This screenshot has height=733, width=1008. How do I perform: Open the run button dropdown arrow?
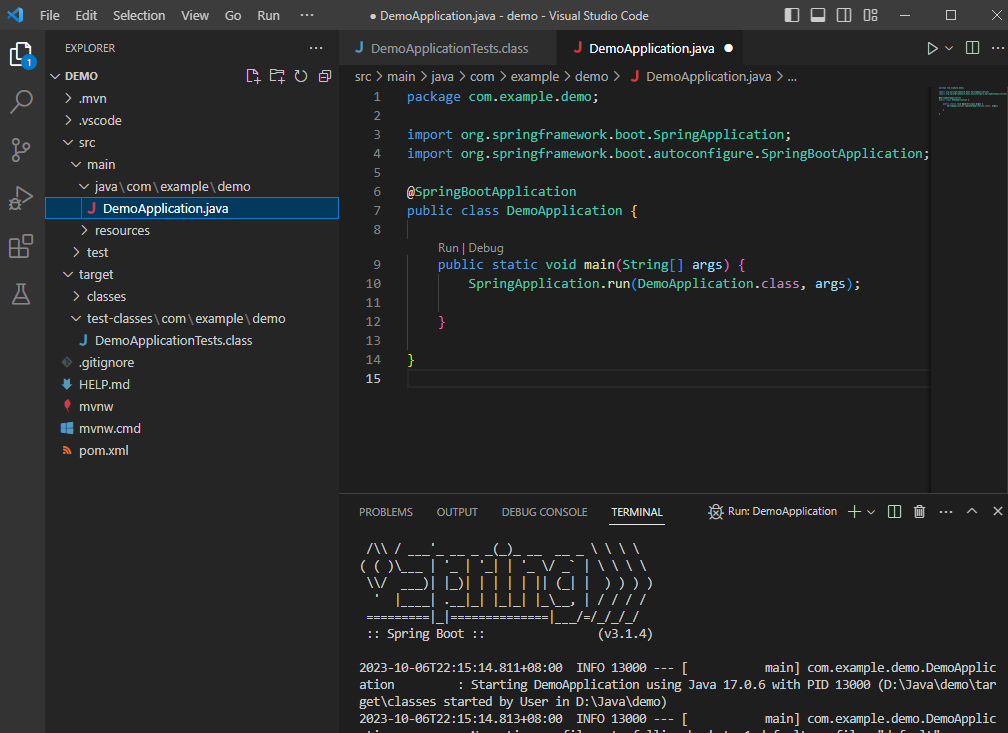point(948,48)
